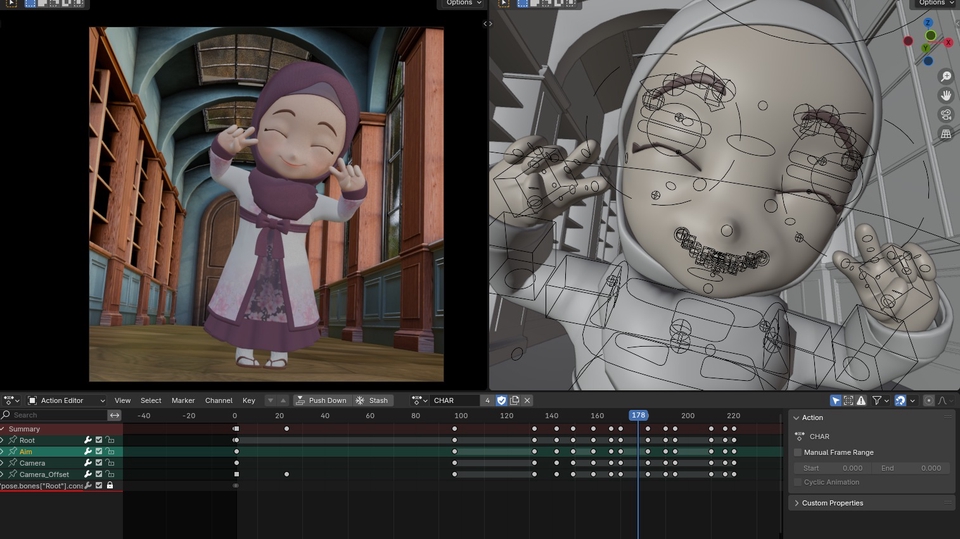Click the pan view hand icon
Image resolution: width=960 pixels, height=539 pixels.
945,95
